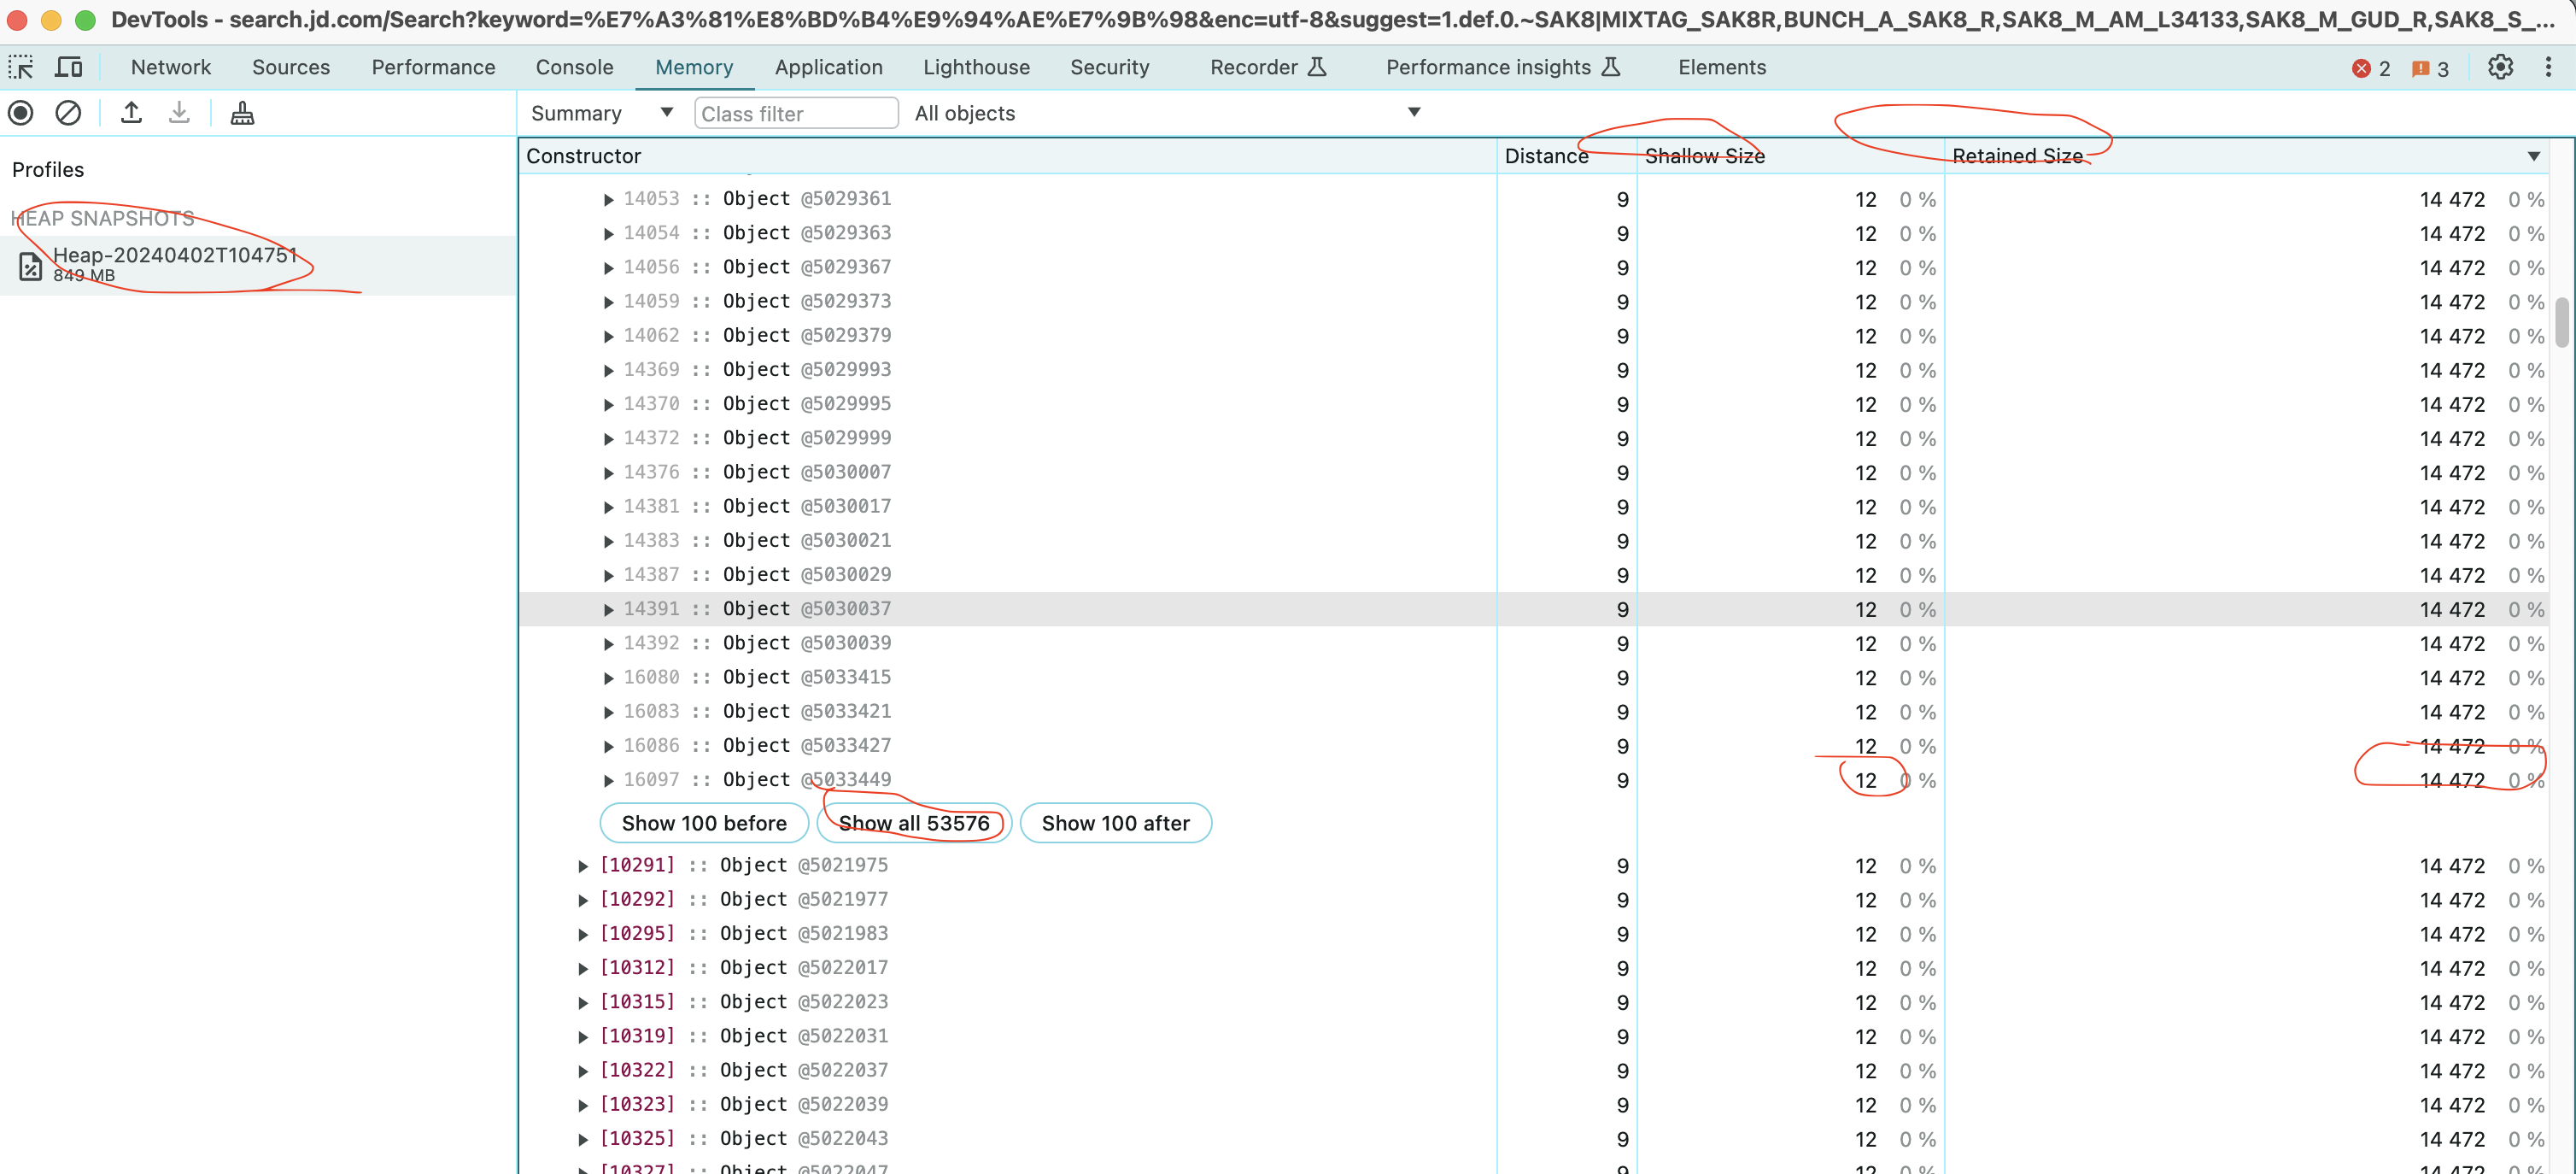Open the customize DevTools kebab menu
This screenshot has height=1174, width=2576.
point(2548,67)
